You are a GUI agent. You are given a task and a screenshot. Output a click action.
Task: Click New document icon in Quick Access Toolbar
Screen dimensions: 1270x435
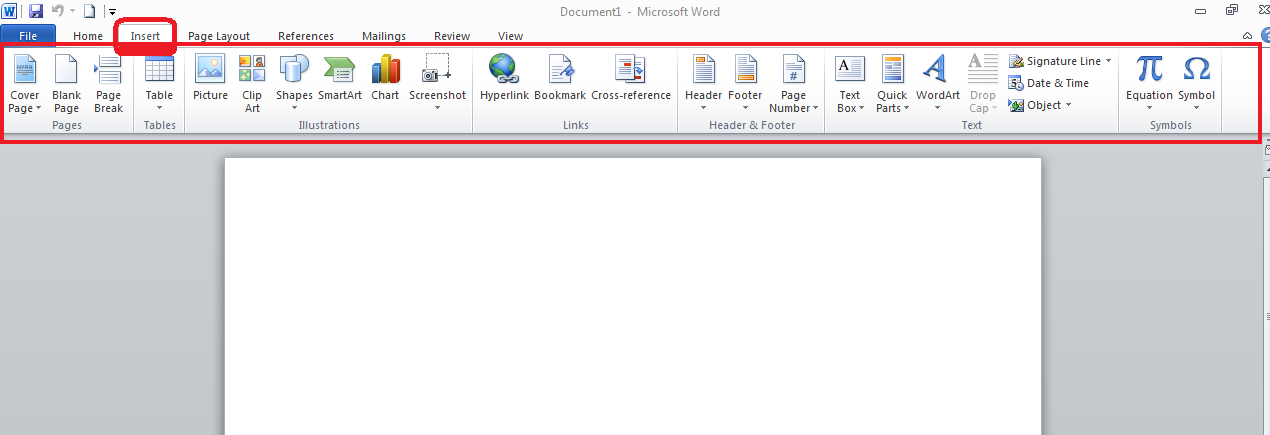point(89,11)
